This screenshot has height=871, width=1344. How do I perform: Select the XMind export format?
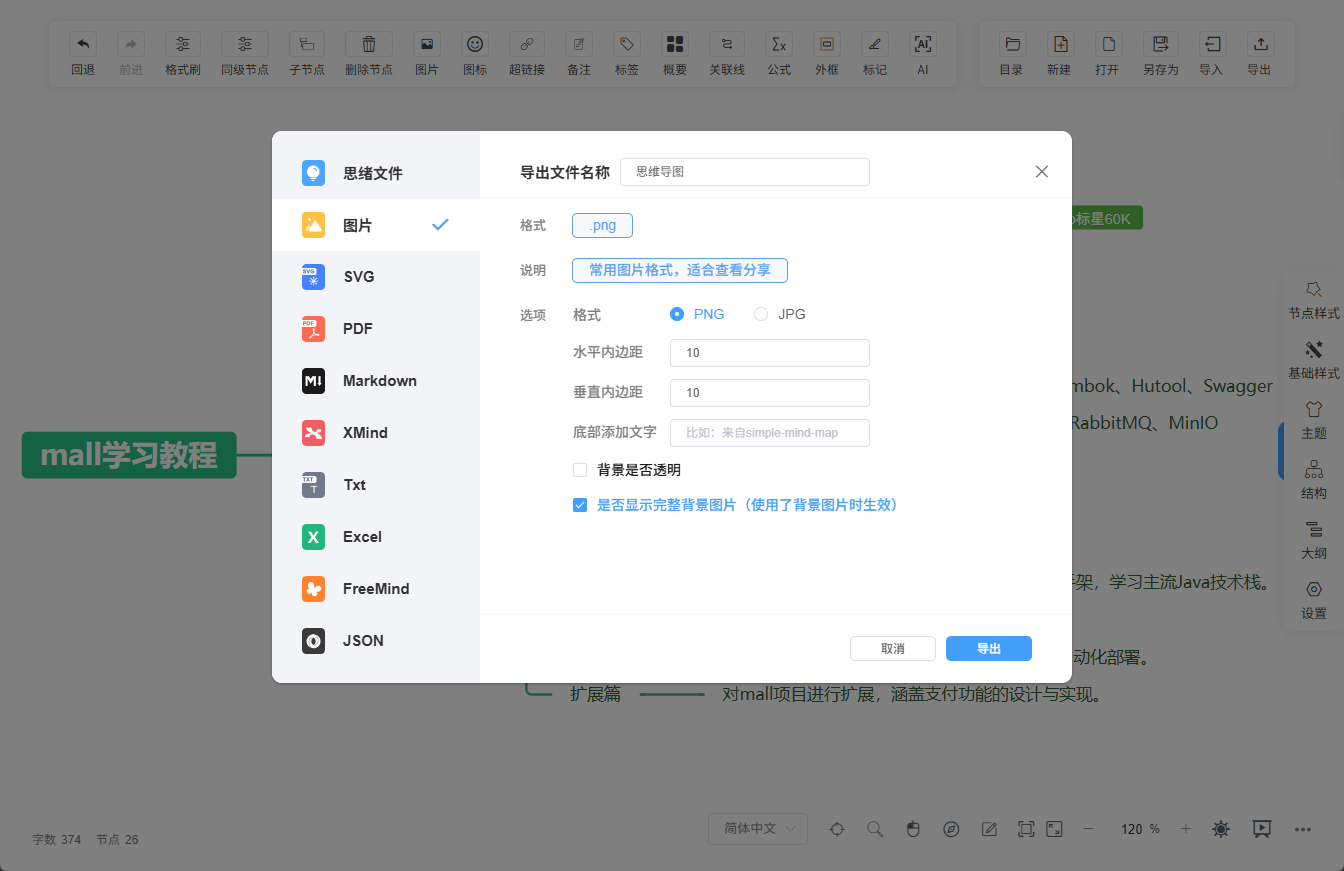pos(365,433)
